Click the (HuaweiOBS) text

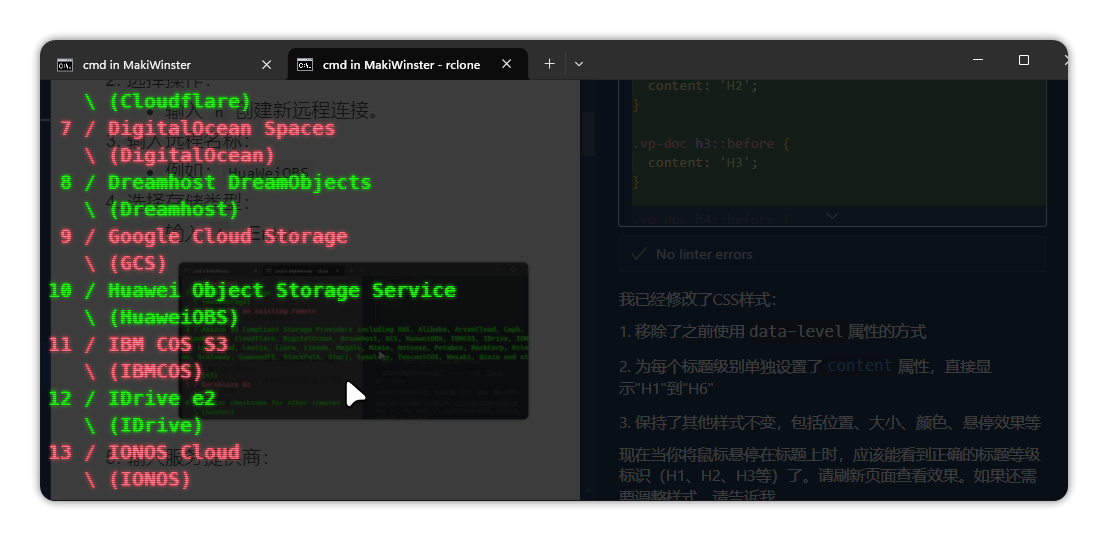pos(174,317)
